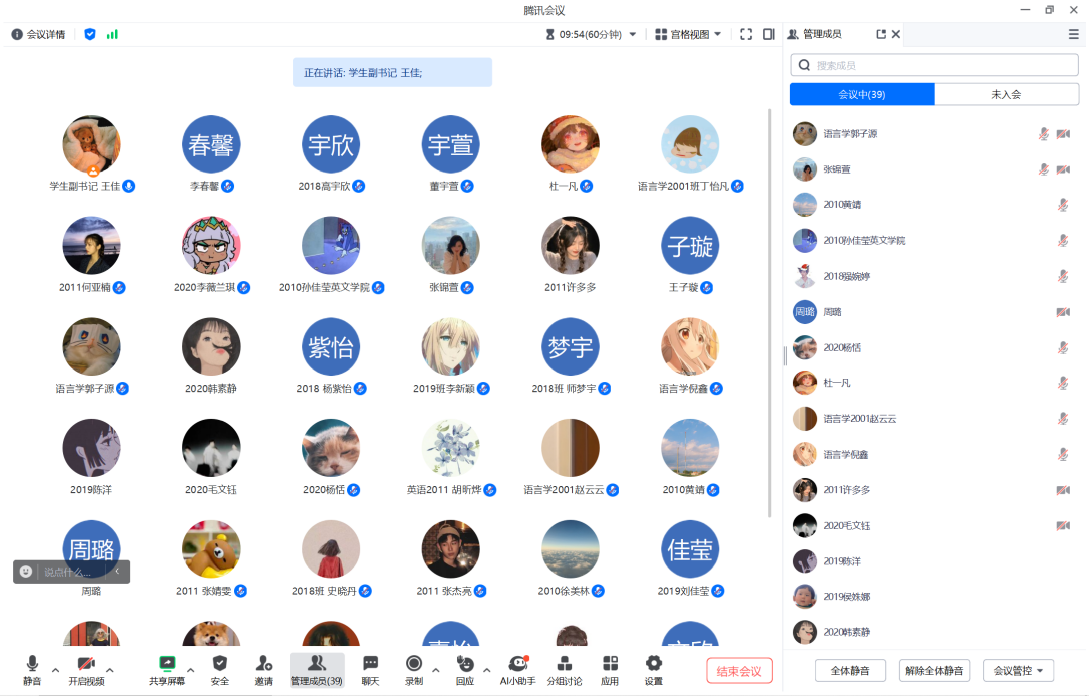Click the Search Members (搜索成员) field
Image resolution: width=1089 pixels, height=696 pixels.
pyautogui.click(x=940, y=65)
